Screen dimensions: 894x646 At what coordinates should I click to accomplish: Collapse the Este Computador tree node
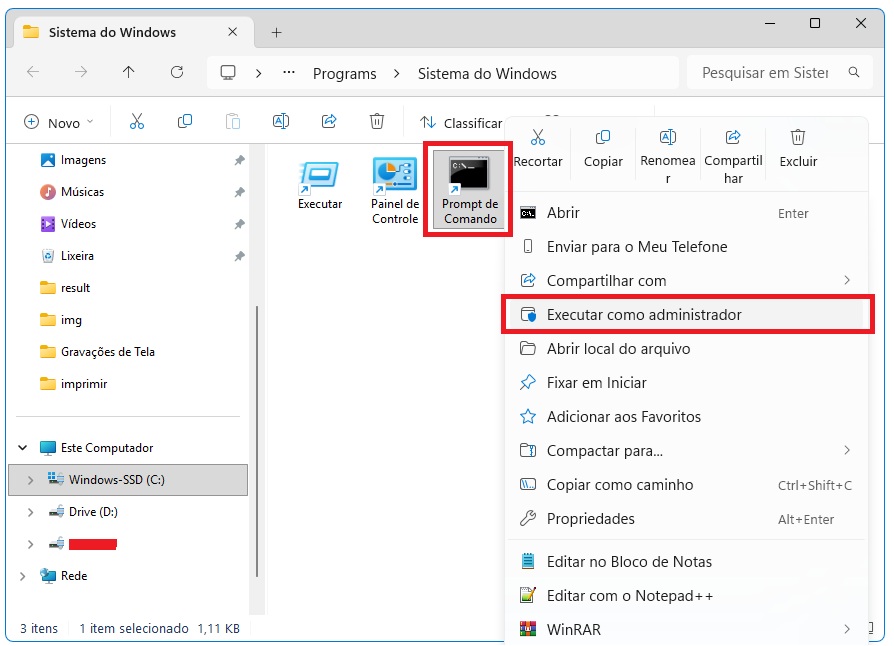click(23, 448)
